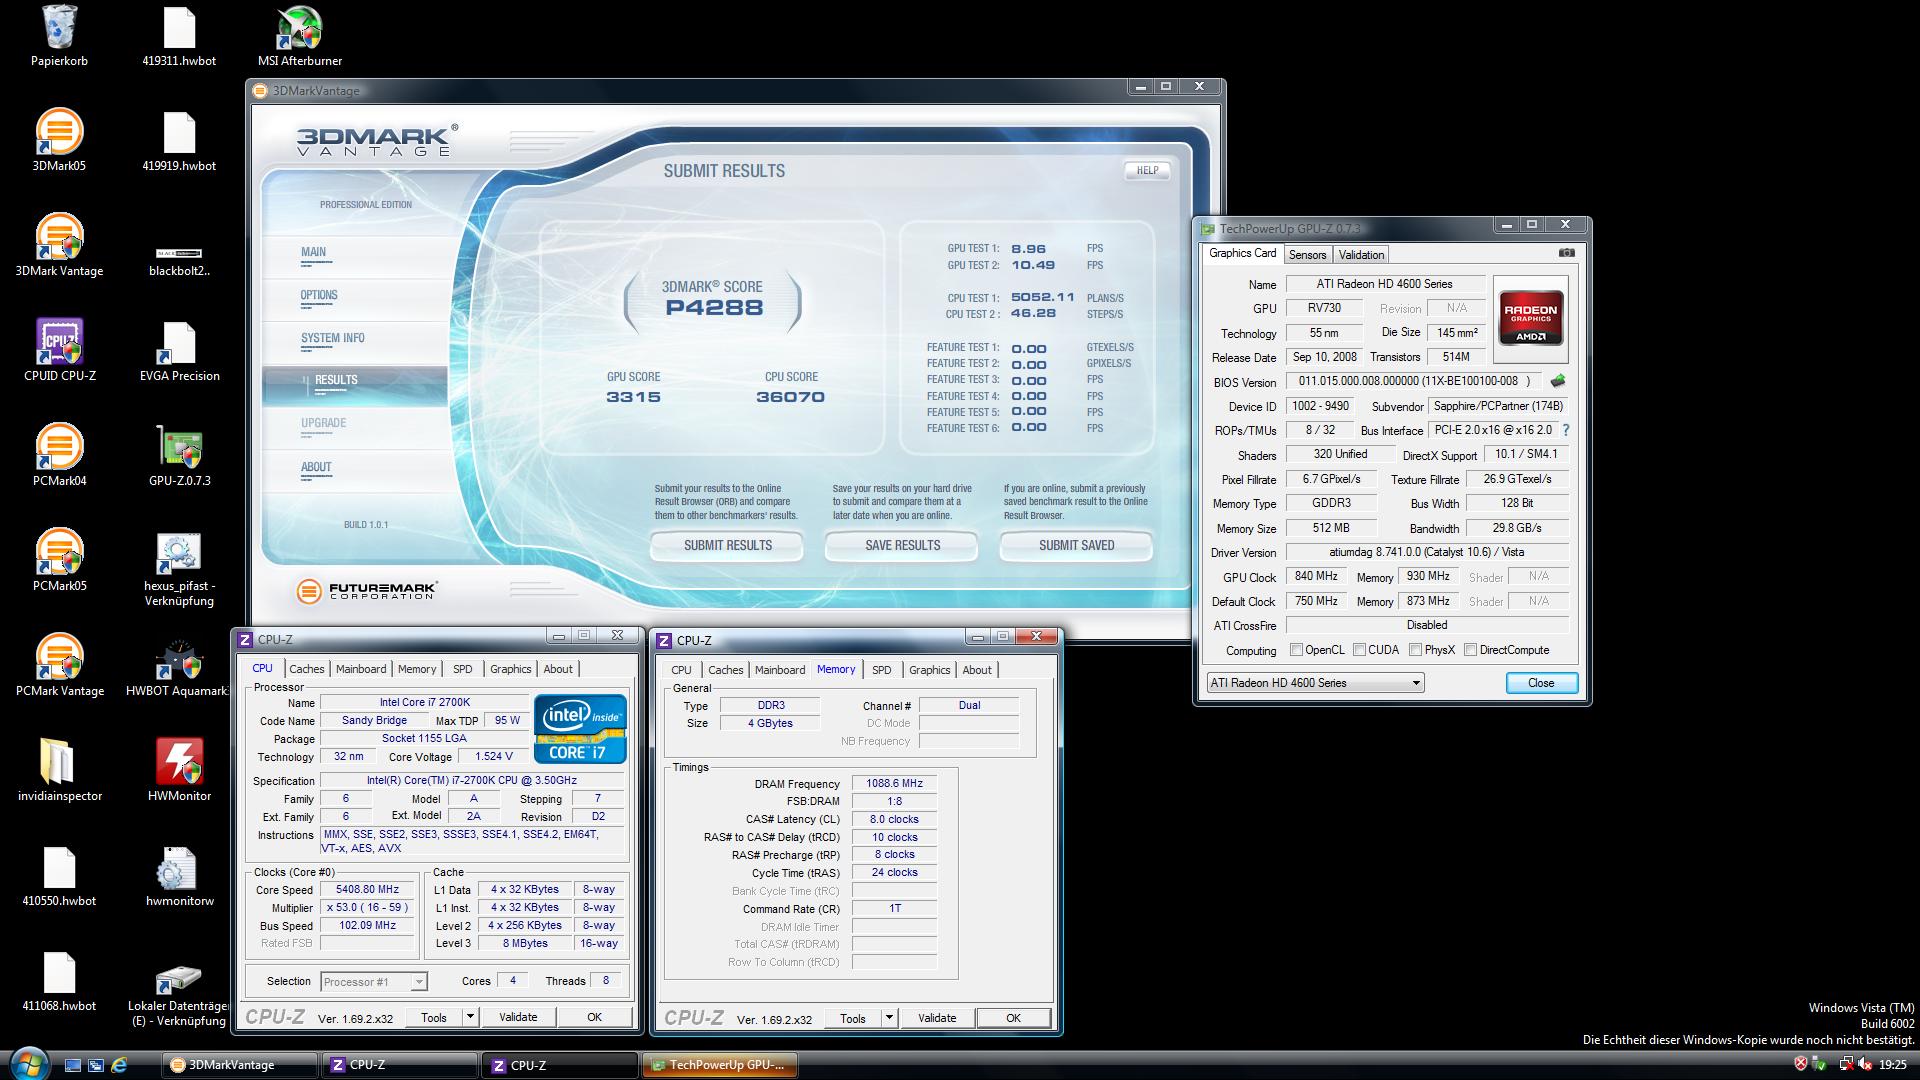
Task: Click Tools button in right CPU-Z window
Action: (853, 1018)
